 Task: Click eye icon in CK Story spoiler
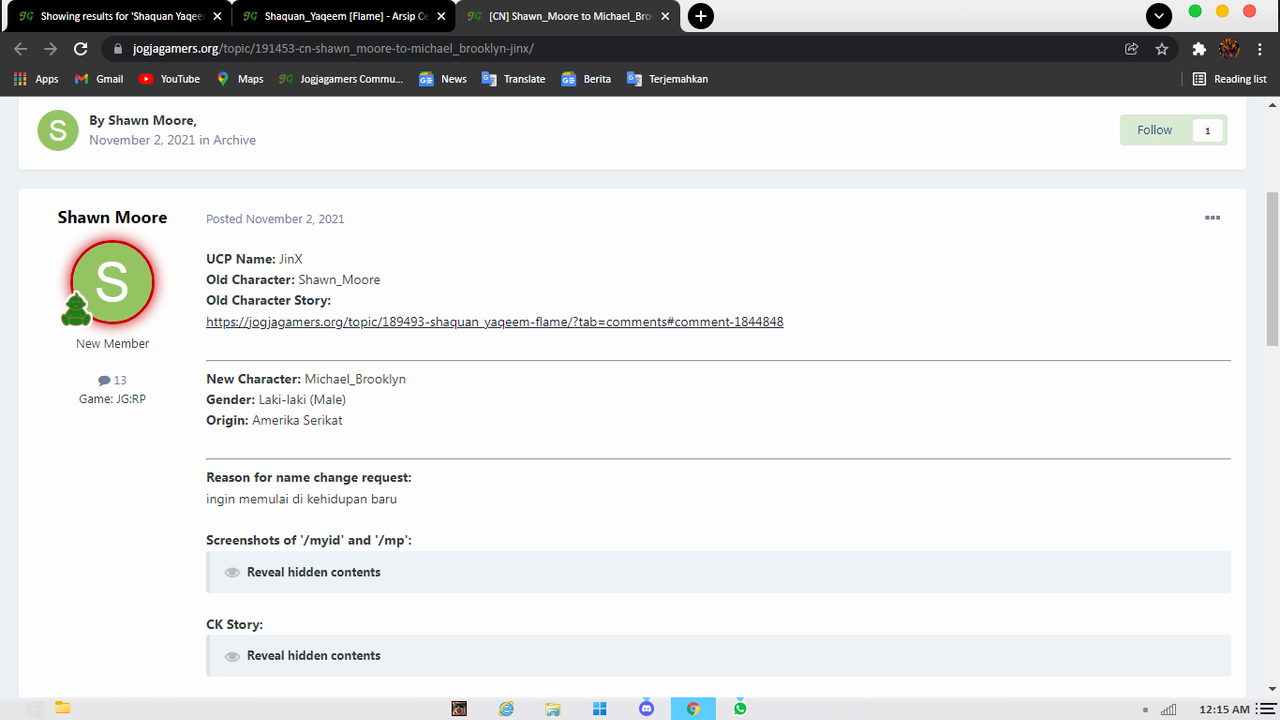click(x=232, y=656)
